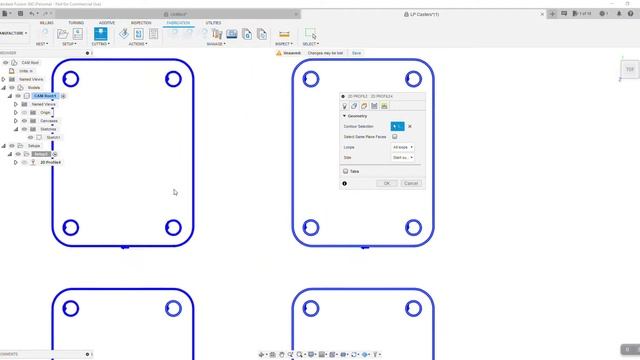Open the Loops dropdown
The height and width of the screenshot is (360, 640).
[x=402, y=147]
